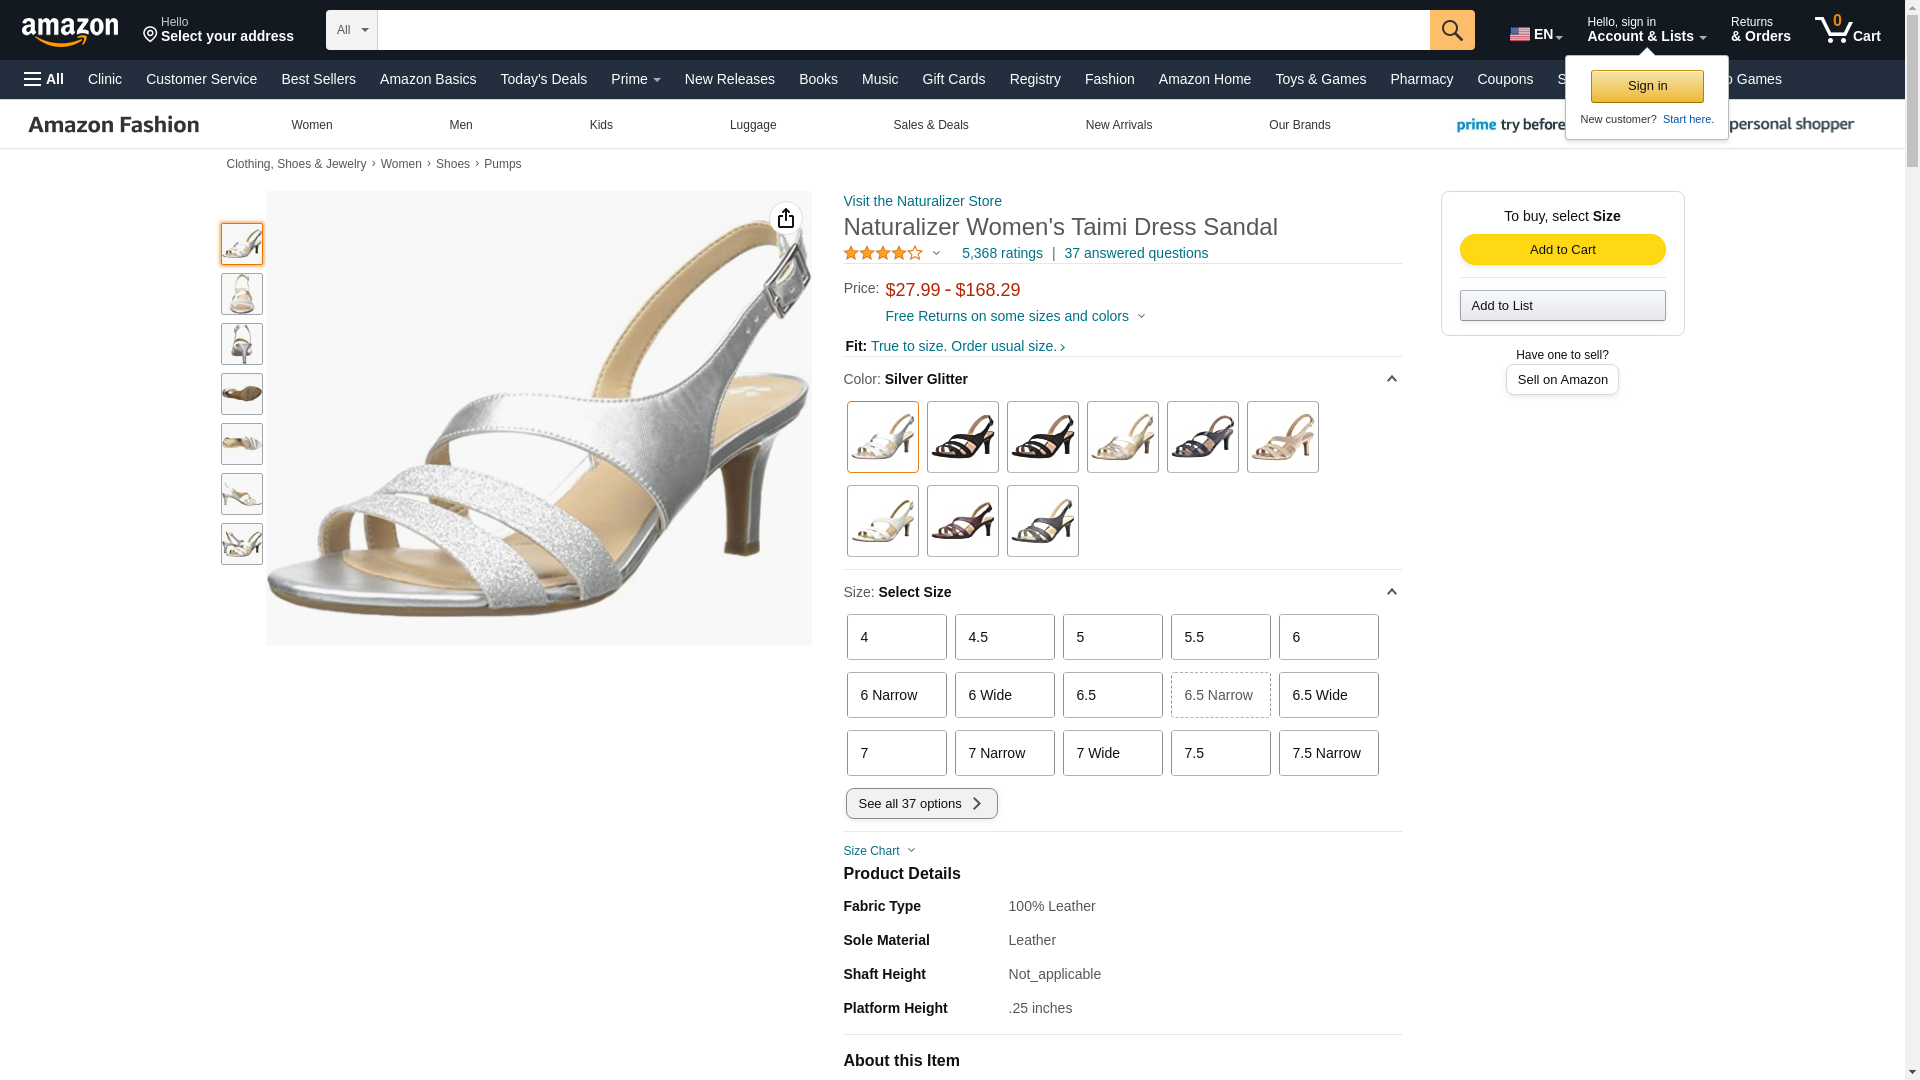Image resolution: width=1920 pixels, height=1080 pixels.
Task: Click the magnifying glass search button
Action: tap(1451, 30)
